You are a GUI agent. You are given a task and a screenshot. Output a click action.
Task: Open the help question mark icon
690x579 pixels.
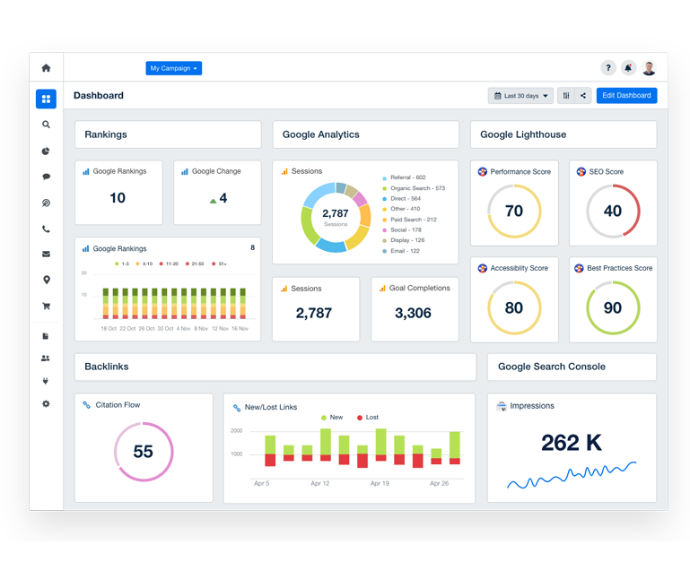pyautogui.click(x=608, y=68)
